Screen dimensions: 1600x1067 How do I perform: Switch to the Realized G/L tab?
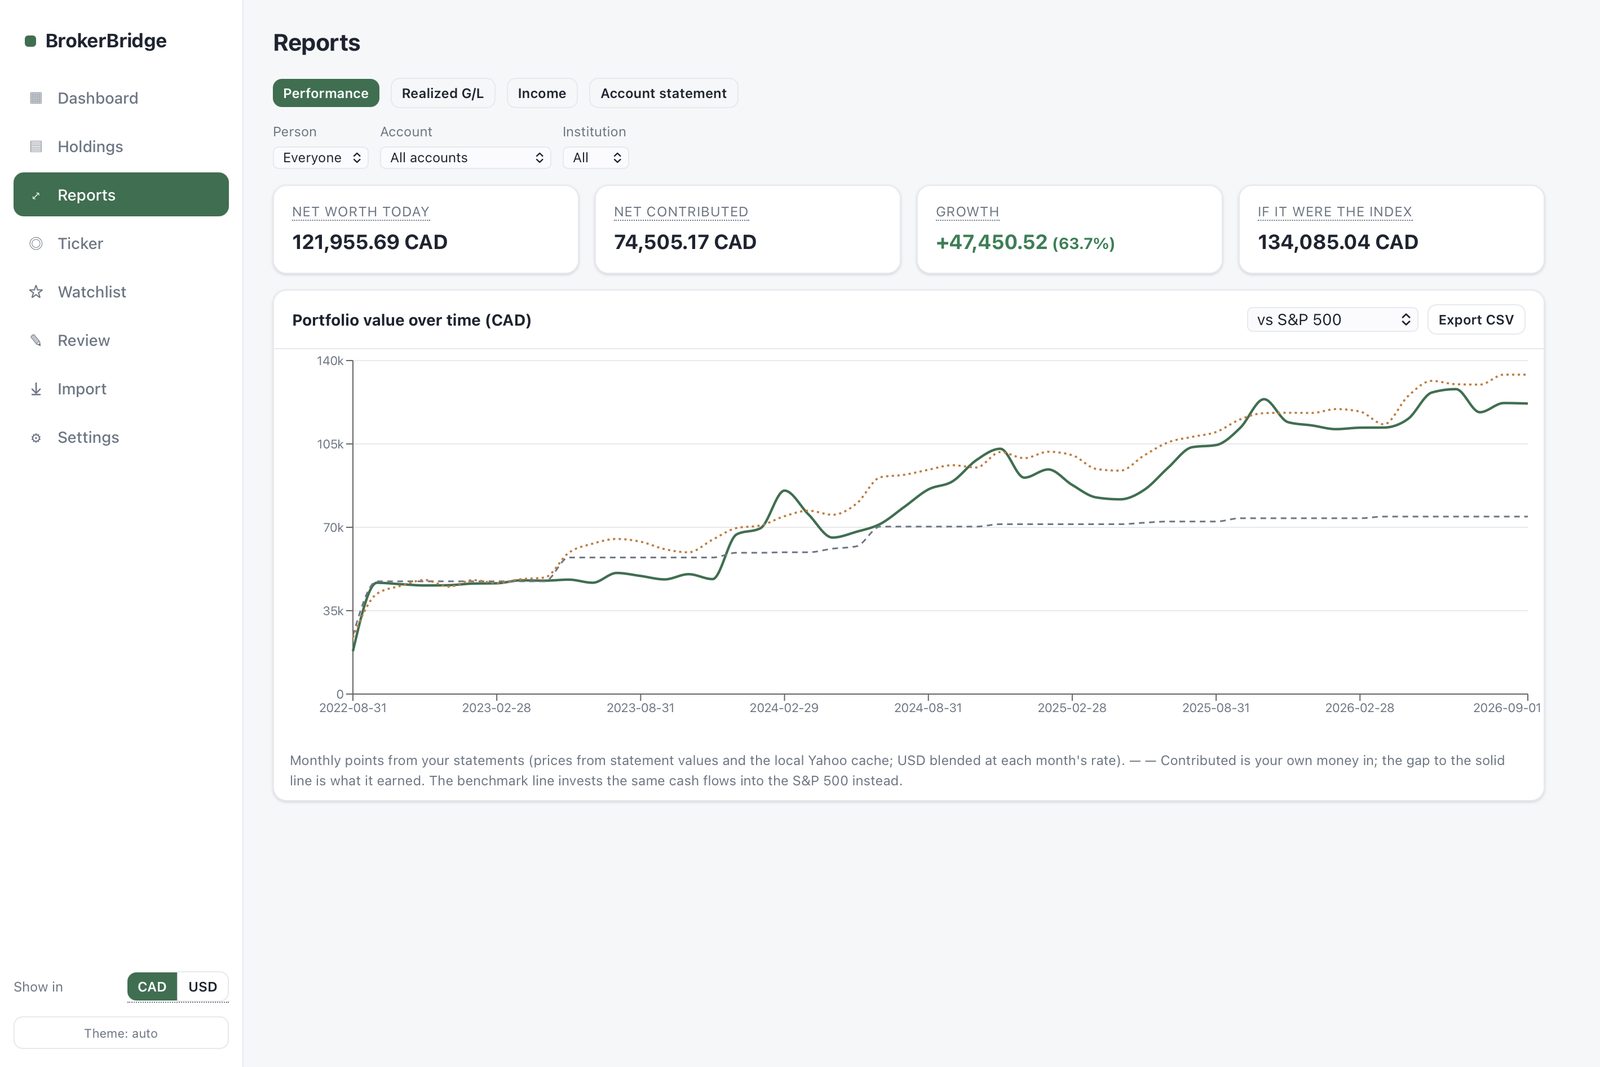442,93
